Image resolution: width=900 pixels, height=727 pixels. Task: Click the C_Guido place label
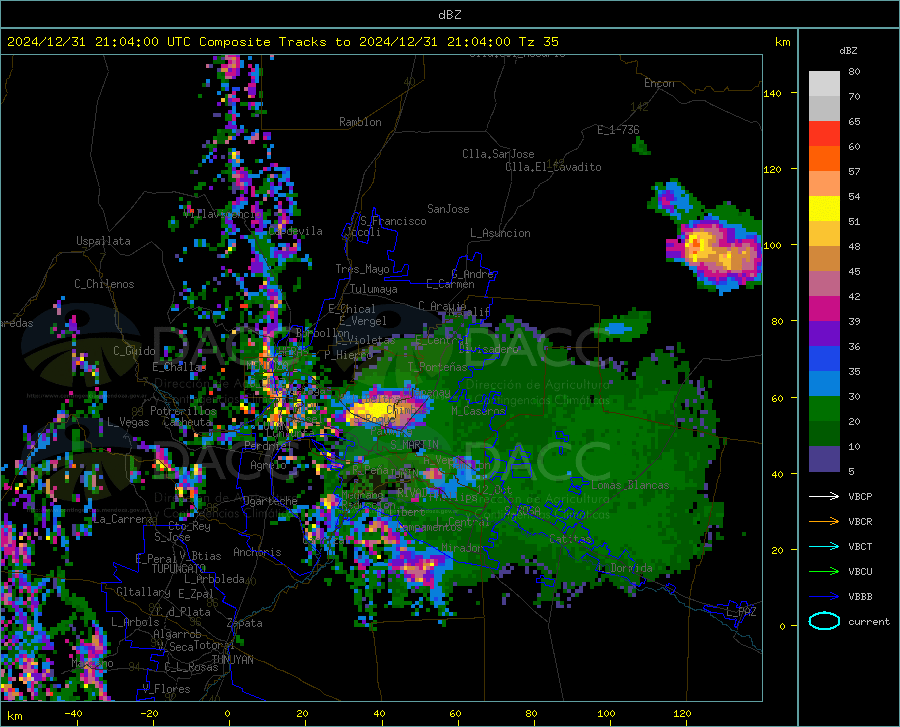134,351
